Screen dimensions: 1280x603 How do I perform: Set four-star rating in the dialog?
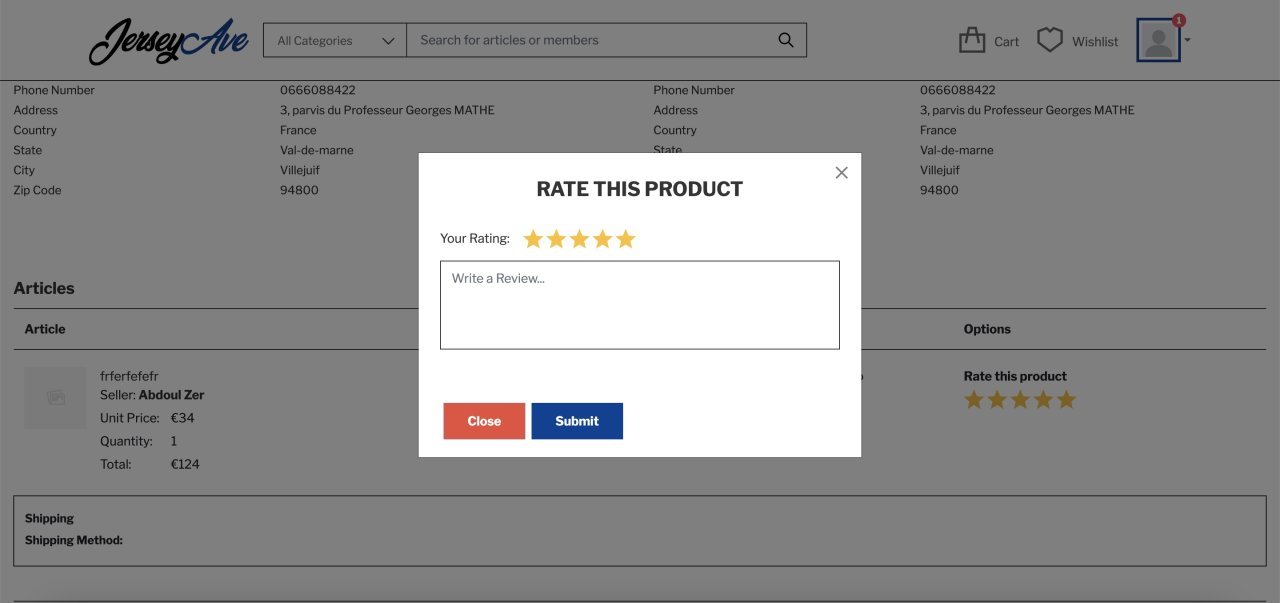(x=602, y=239)
